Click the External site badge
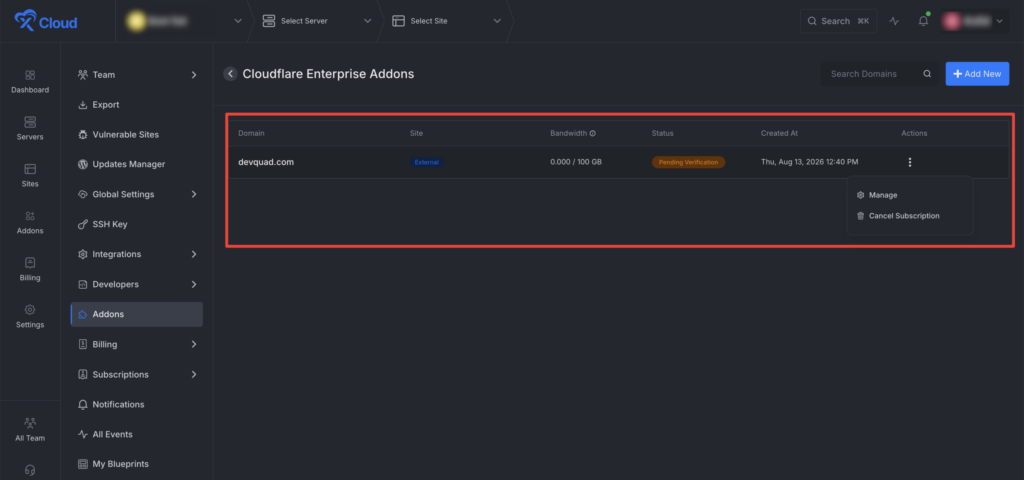The width and height of the screenshot is (1024, 480). click(427, 162)
